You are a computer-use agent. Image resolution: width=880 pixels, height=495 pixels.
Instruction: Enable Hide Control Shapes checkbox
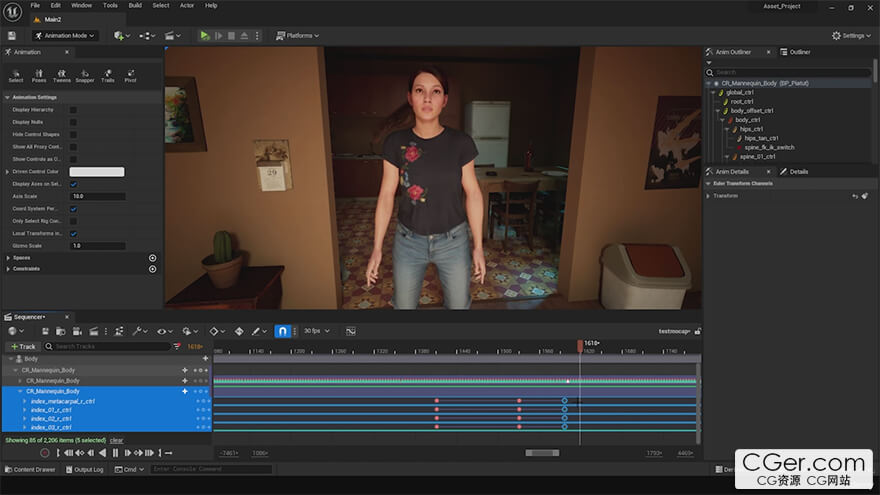click(73, 134)
